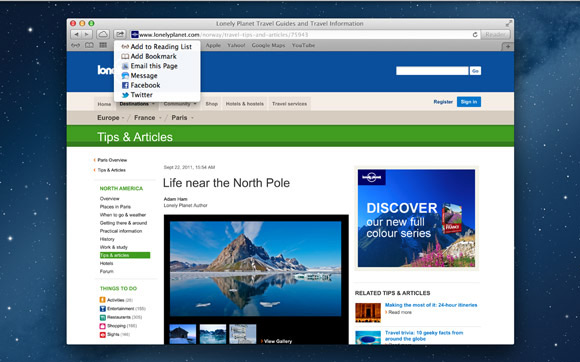
Task: Click the Go search button
Action: click(x=475, y=71)
